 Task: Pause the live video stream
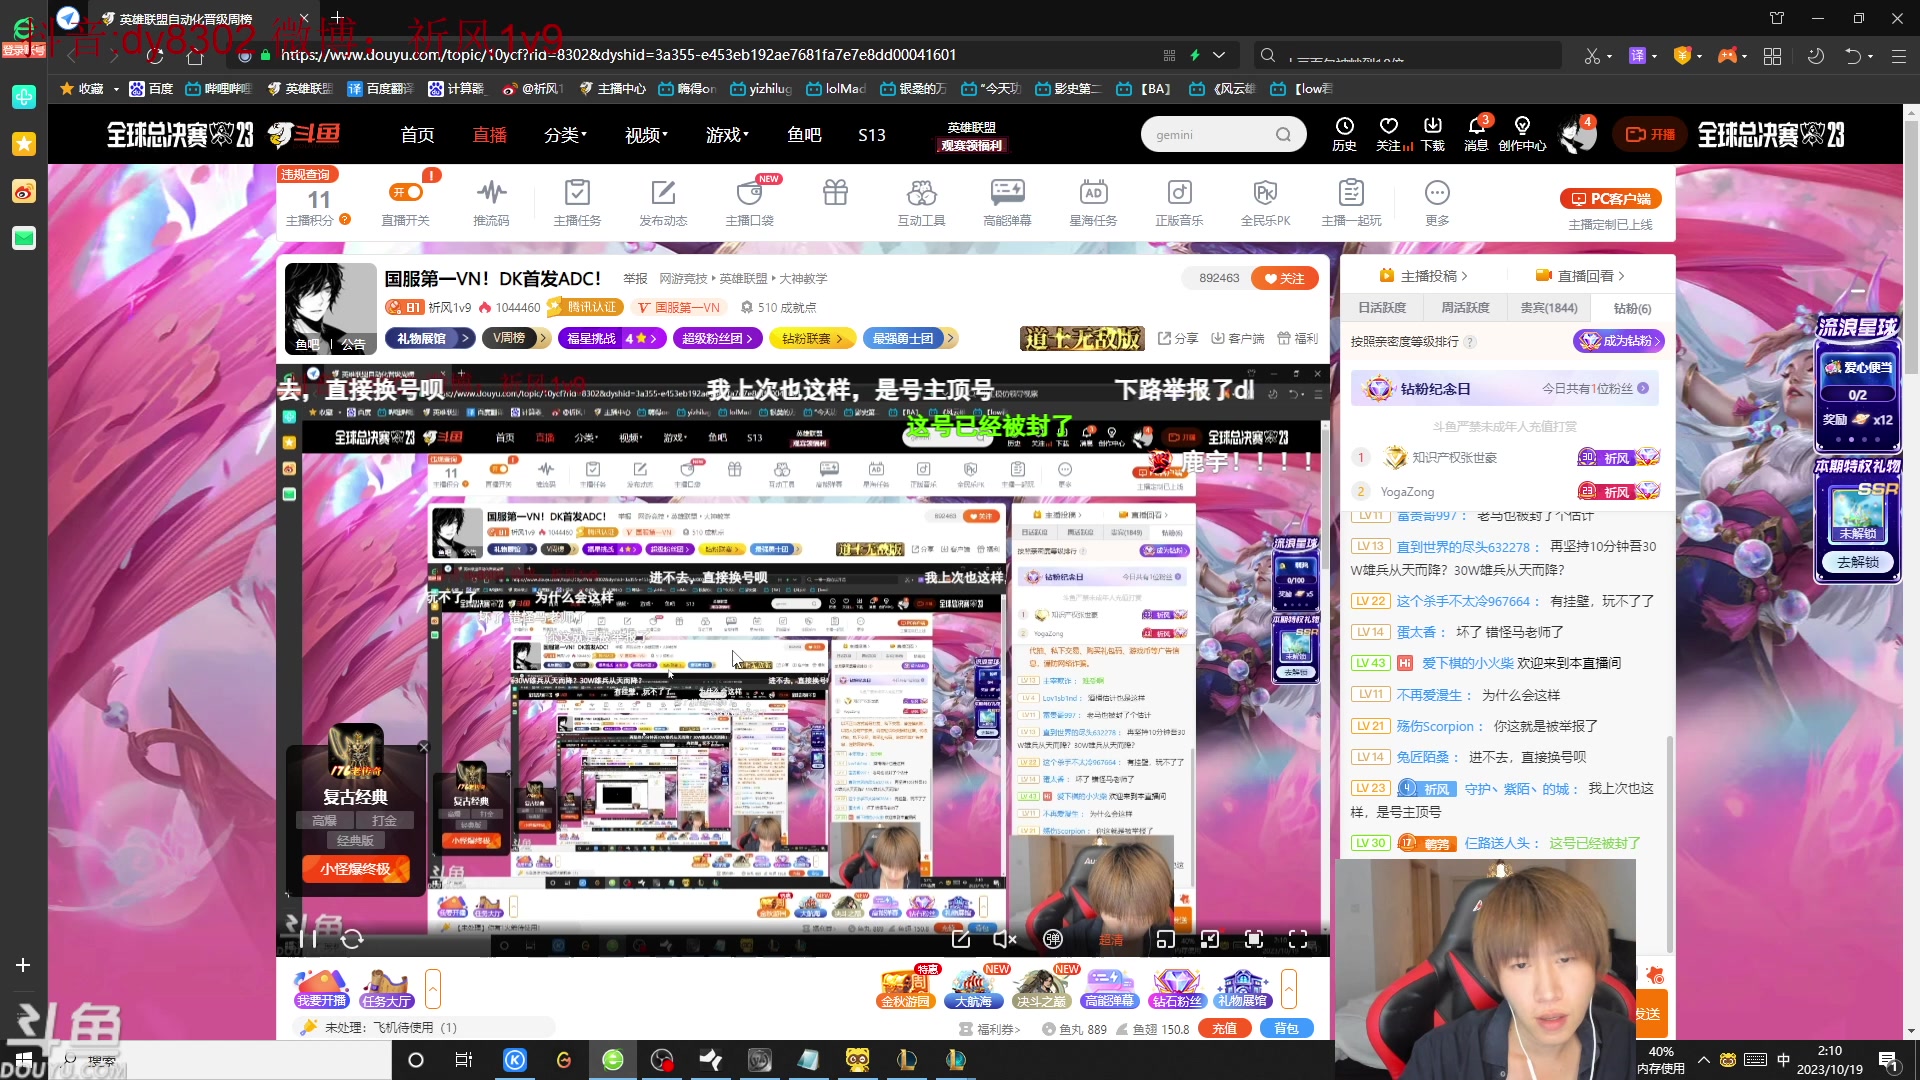308,939
